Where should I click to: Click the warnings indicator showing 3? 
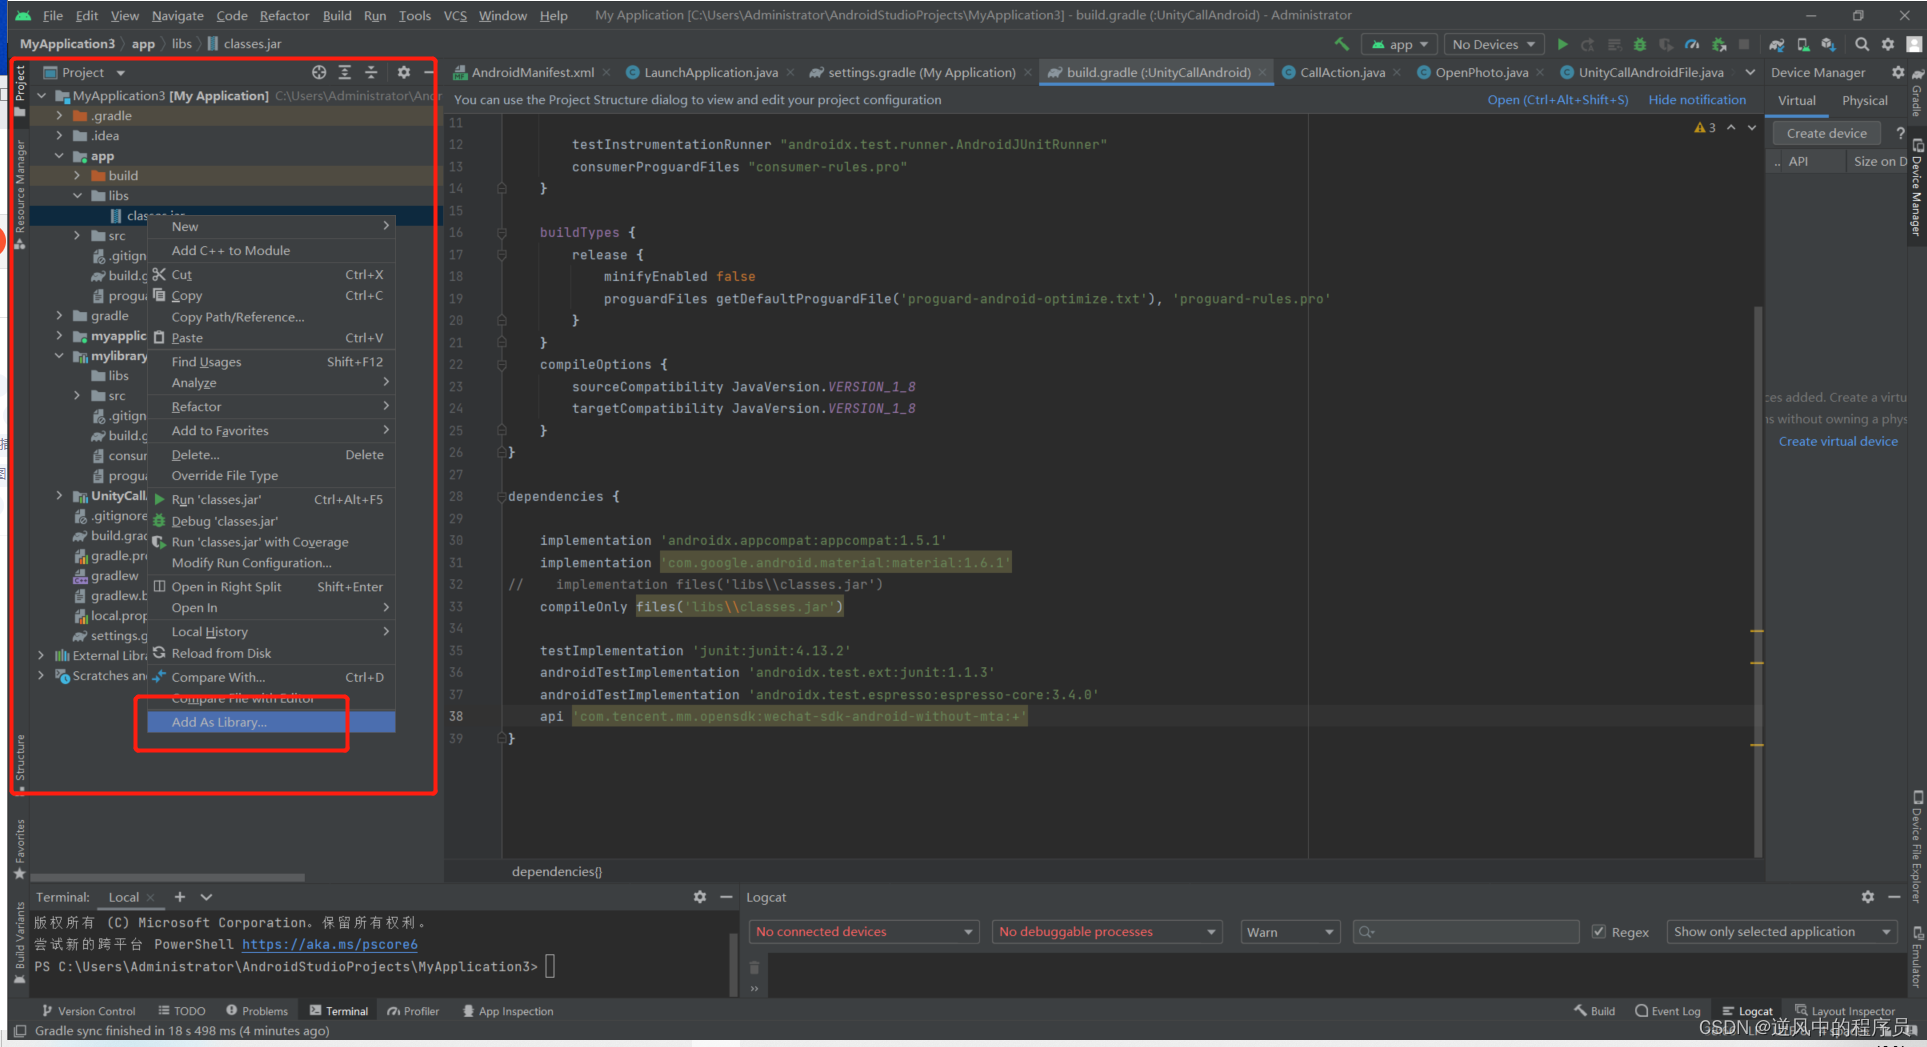click(1705, 128)
